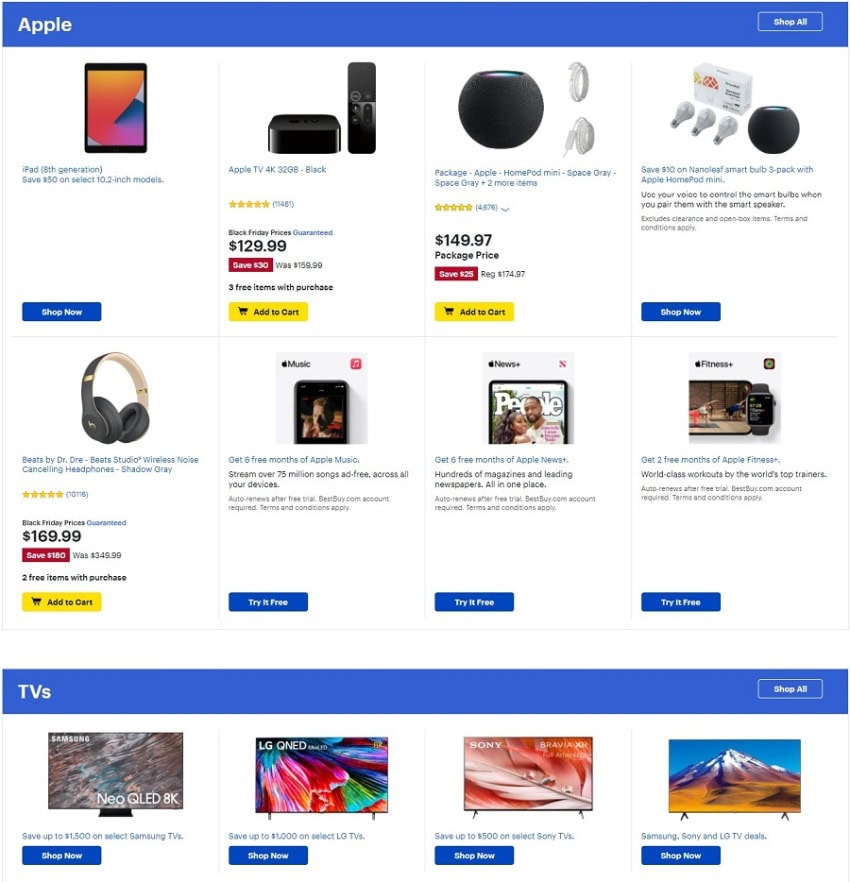Viewport: 850px width, 882px height.
Task: Click the Apple TV 4K star rating
Action: click(x=249, y=204)
